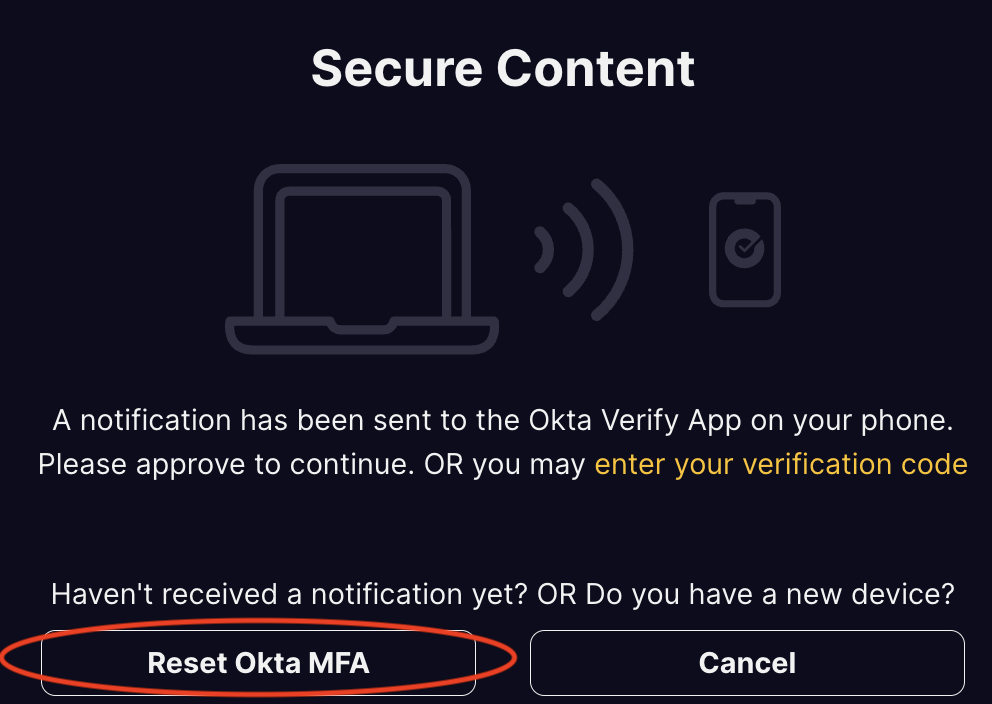Click the smallest signal wave arc
The width and height of the screenshot is (992, 704).
545,250
